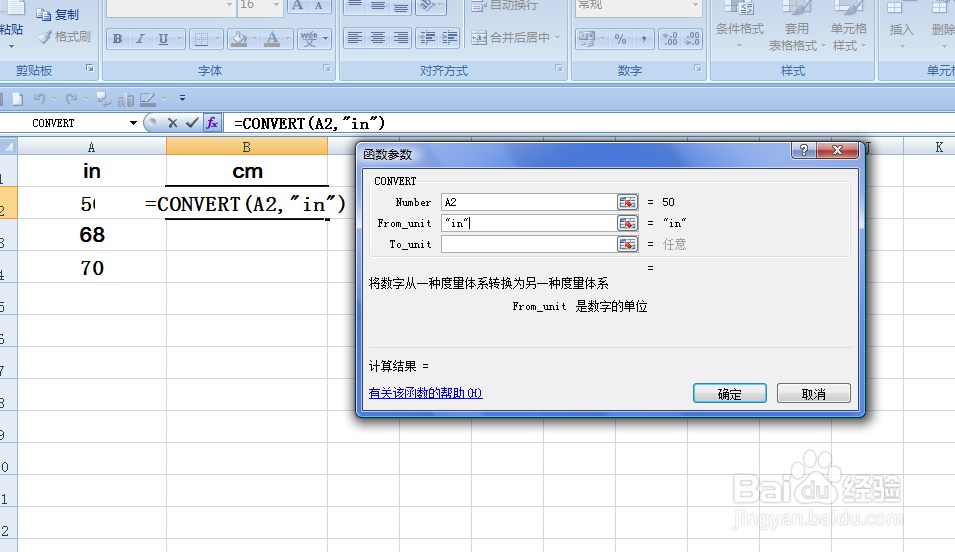Image resolution: width=955 pixels, height=552 pixels.
Task: Toggle Underline formatting button
Action: [x=163, y=39]
